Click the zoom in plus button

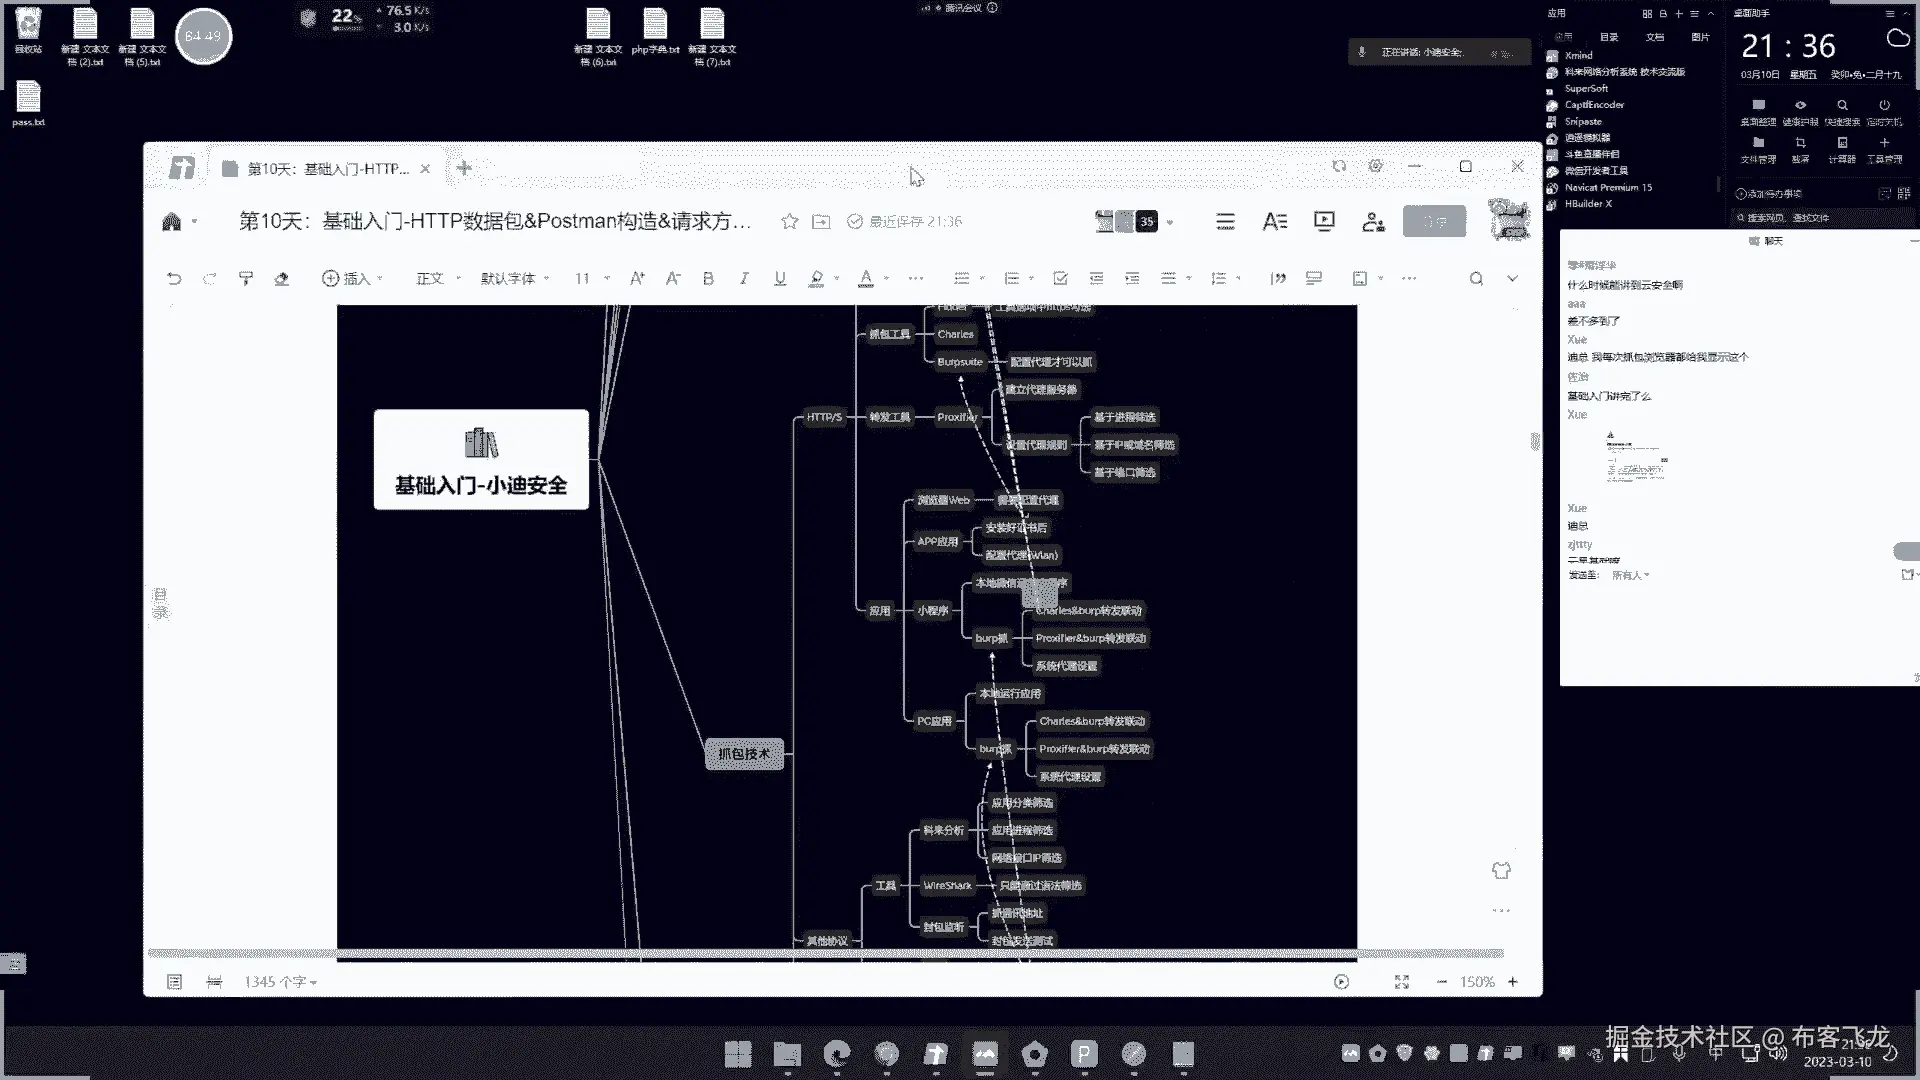pyautogui.click(x=1513, y=982)
